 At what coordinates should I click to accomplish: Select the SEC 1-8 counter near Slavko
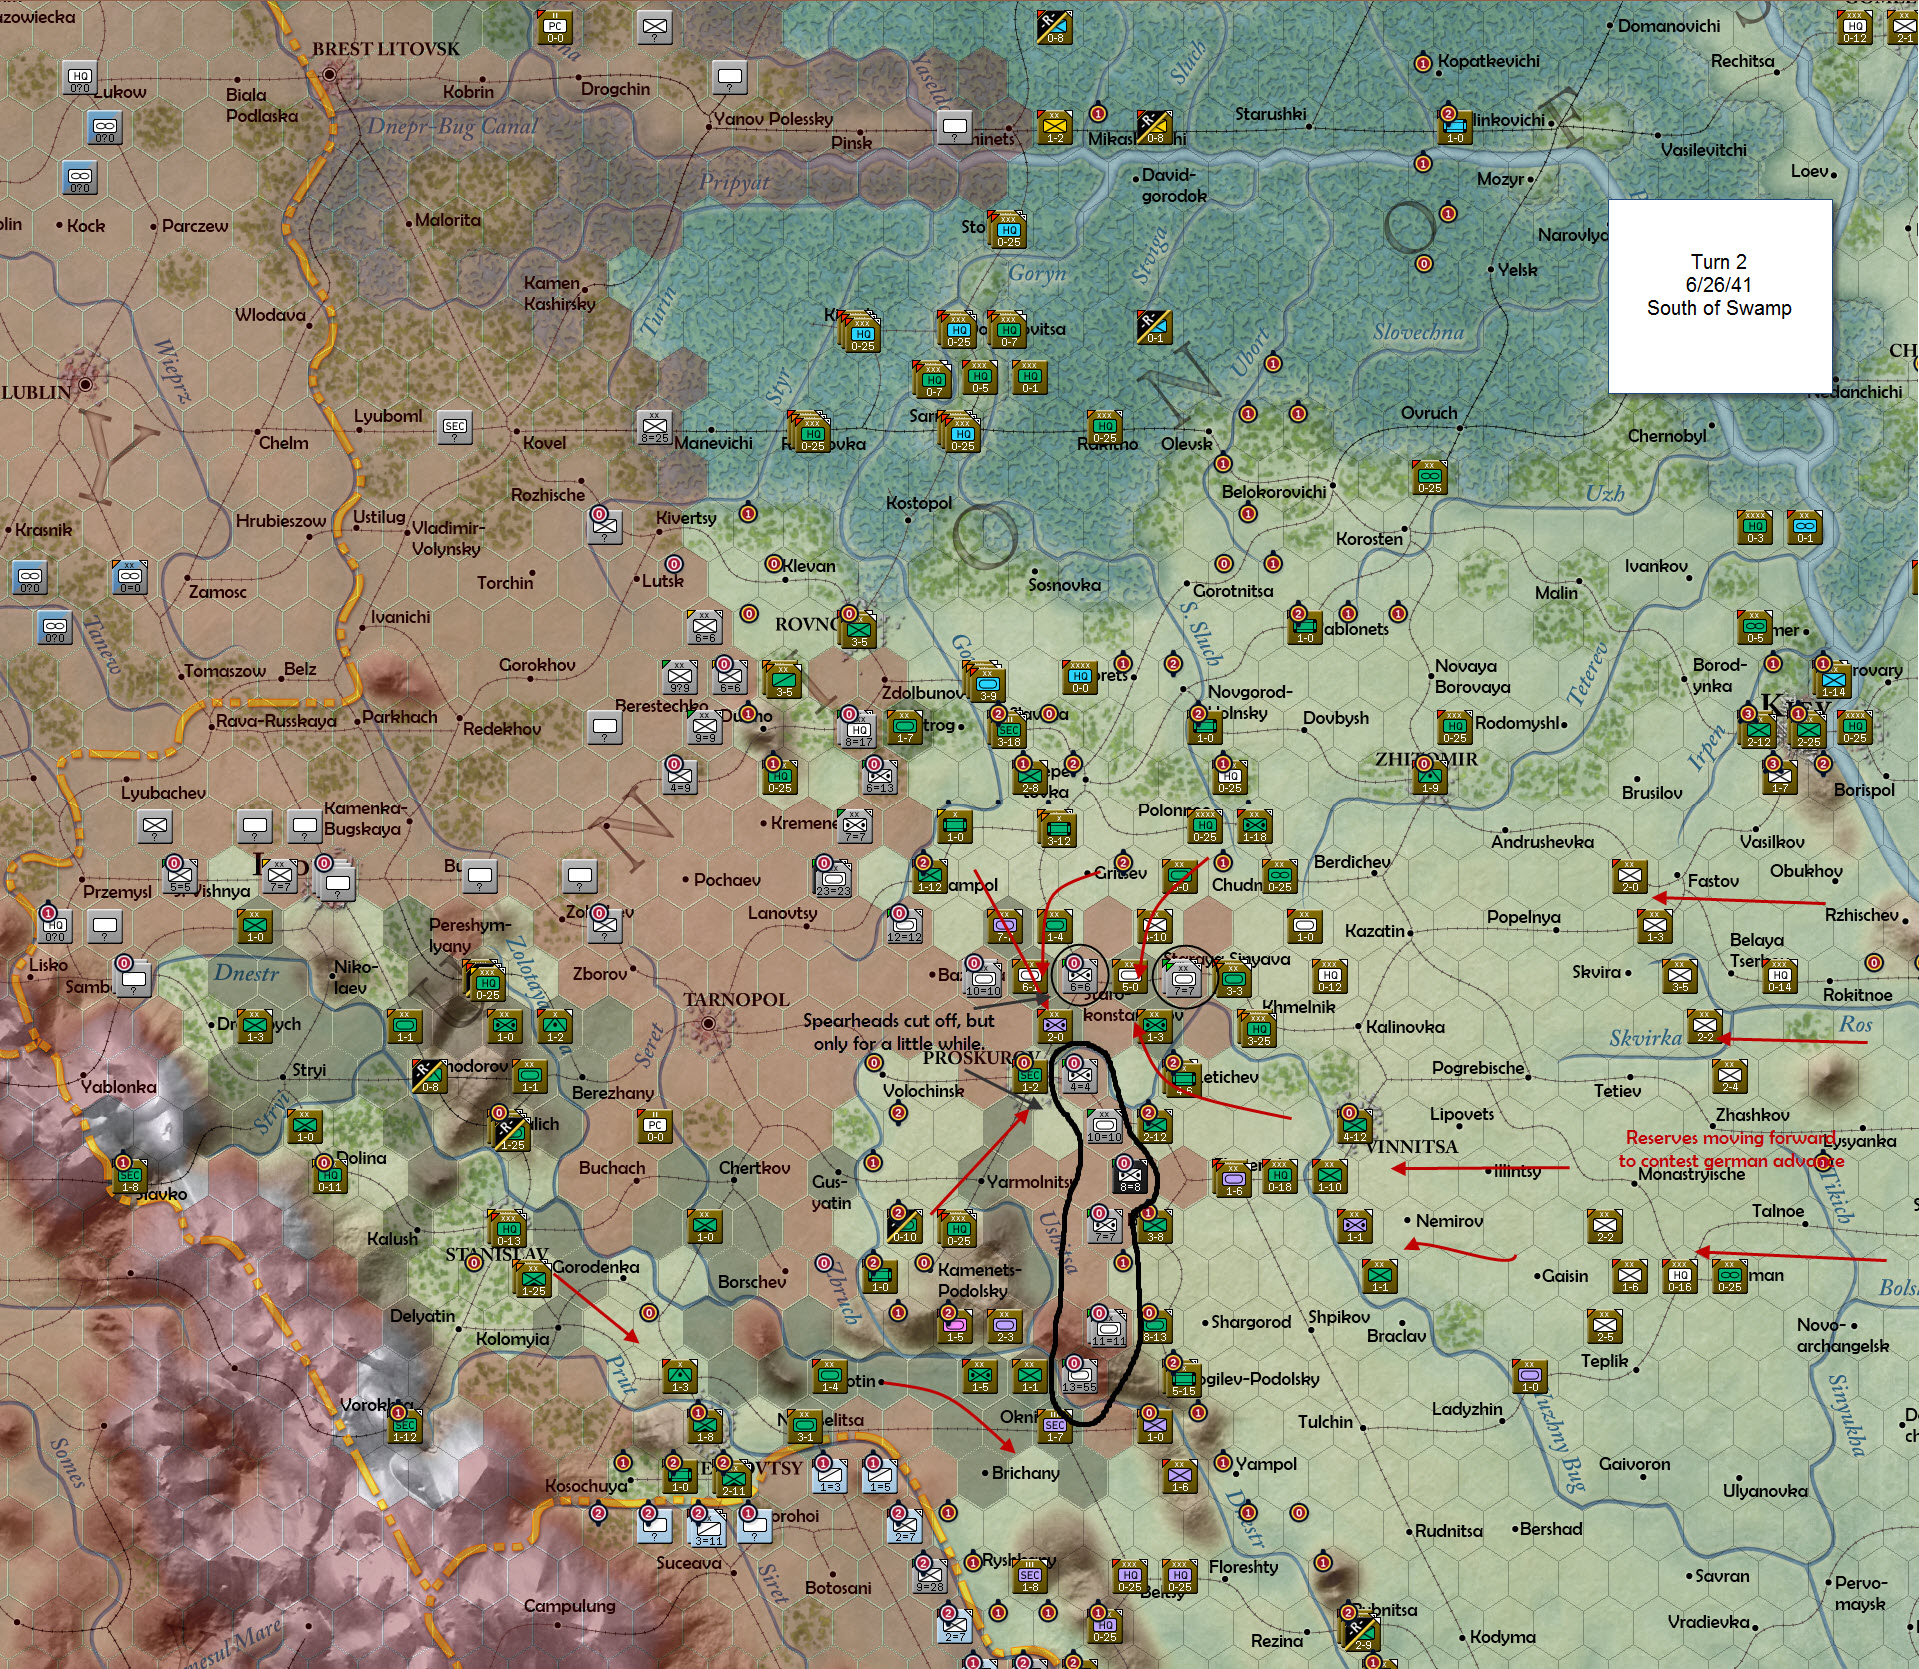click(x=130, y=1177)
